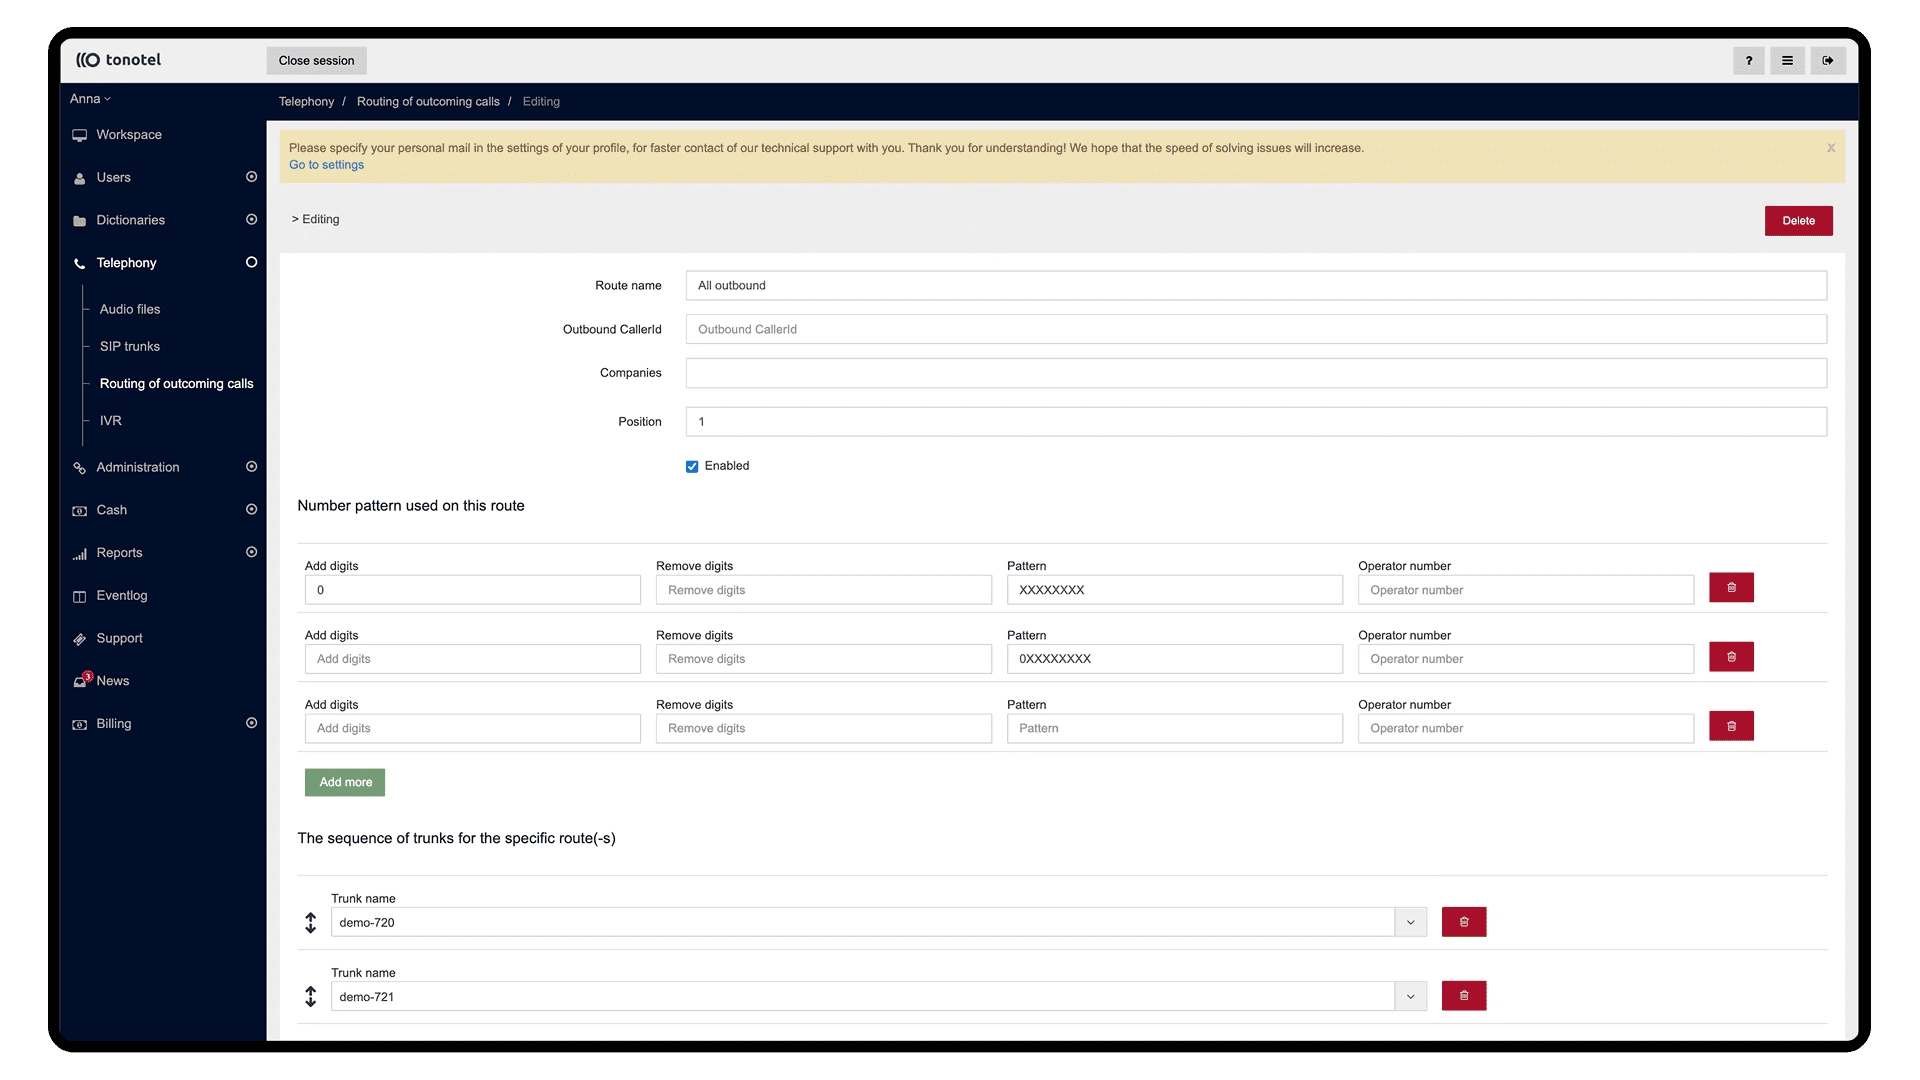The height and width of the screenshot is (1080, 1920).
Task: Remove the demo-720 trunk with trash icon
Action: (1463, 922)
